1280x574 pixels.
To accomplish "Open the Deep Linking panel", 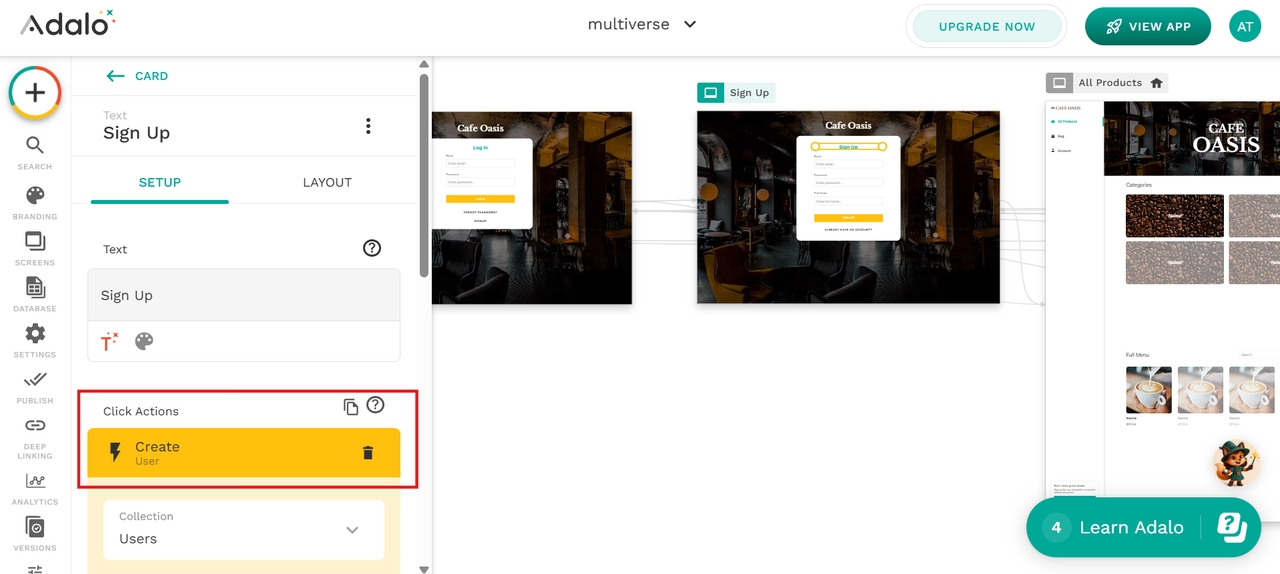I will [x=35, y=438].
